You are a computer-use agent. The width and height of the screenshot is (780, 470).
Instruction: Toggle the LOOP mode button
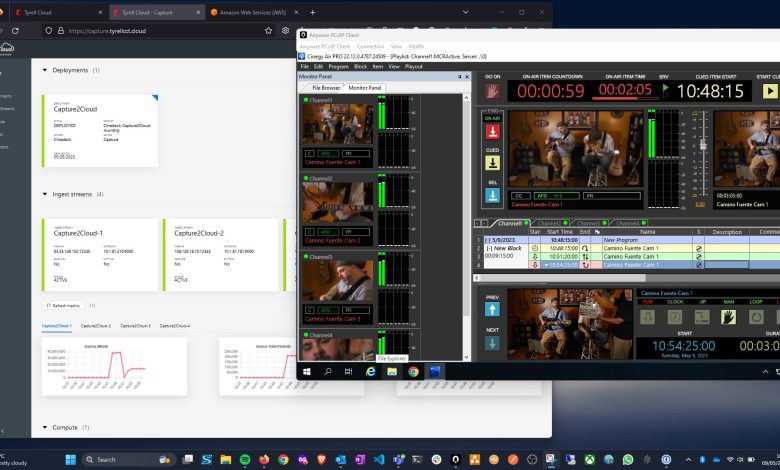pos(755,316)
